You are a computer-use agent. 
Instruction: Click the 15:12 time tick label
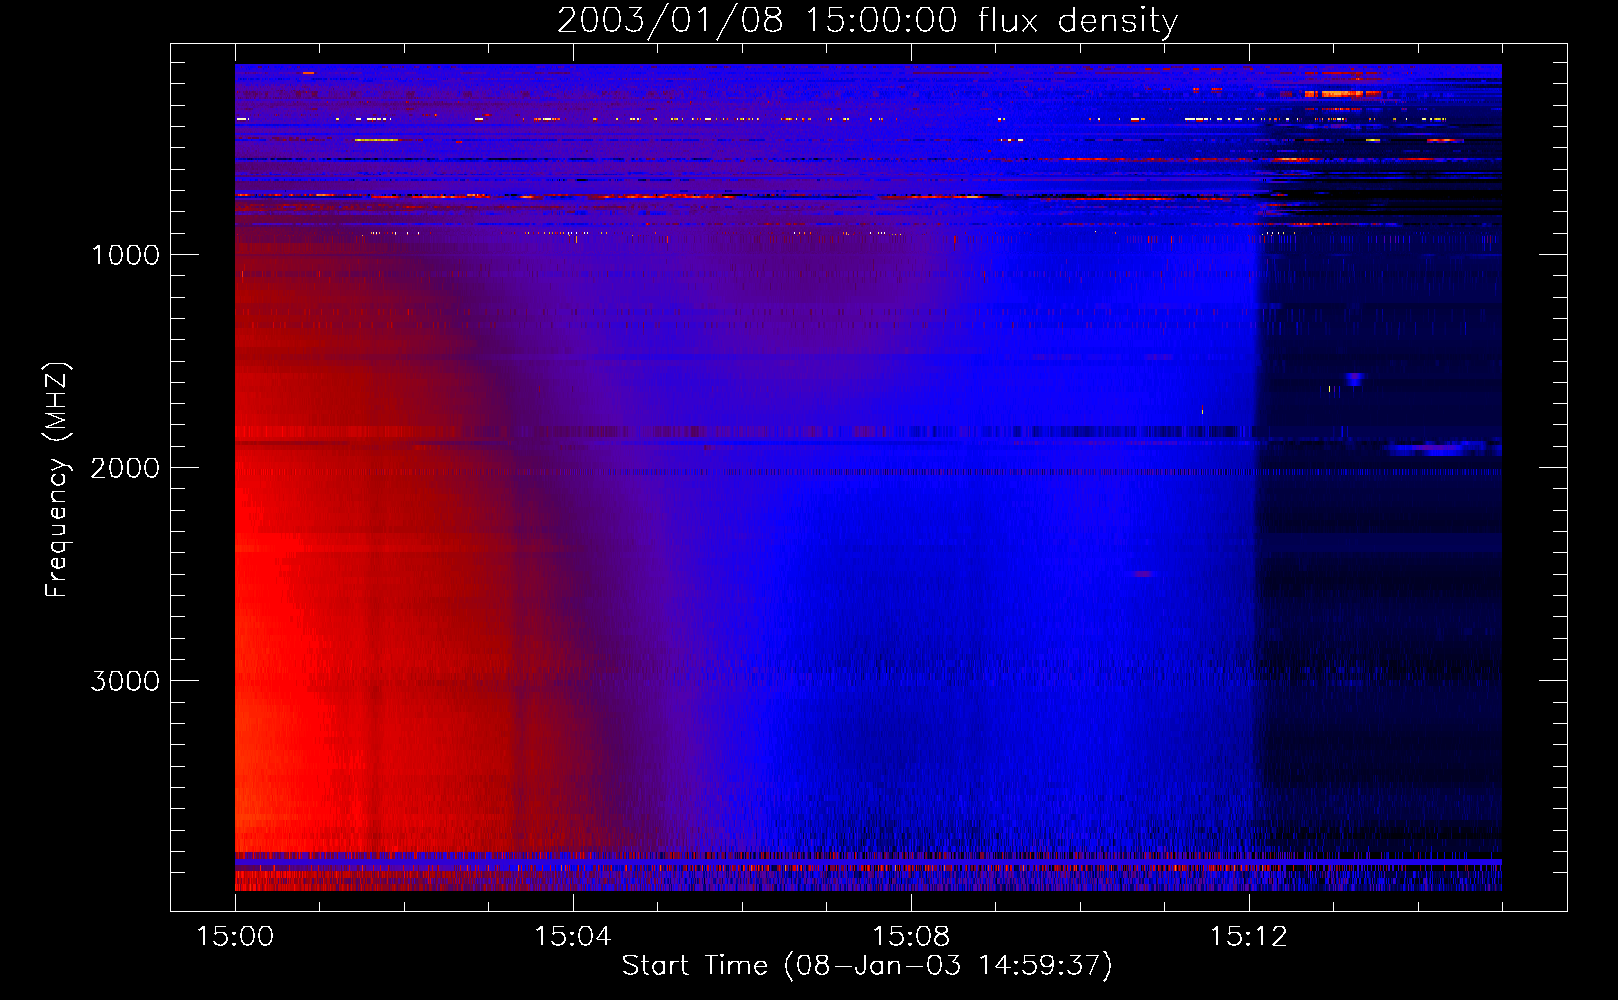pos(1249,937)
